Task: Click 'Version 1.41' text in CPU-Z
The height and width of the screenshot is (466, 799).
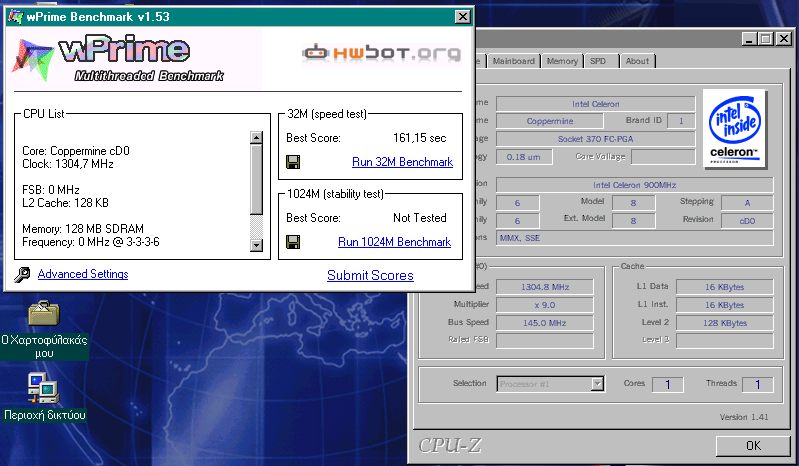Action: (x=743, y=417)
